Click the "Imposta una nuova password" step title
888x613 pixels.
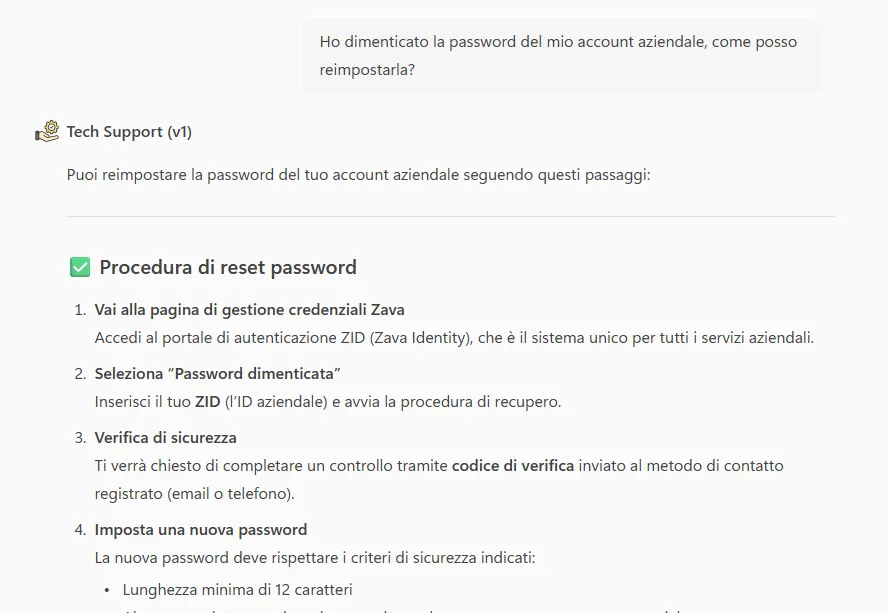[x=200, y=529]
